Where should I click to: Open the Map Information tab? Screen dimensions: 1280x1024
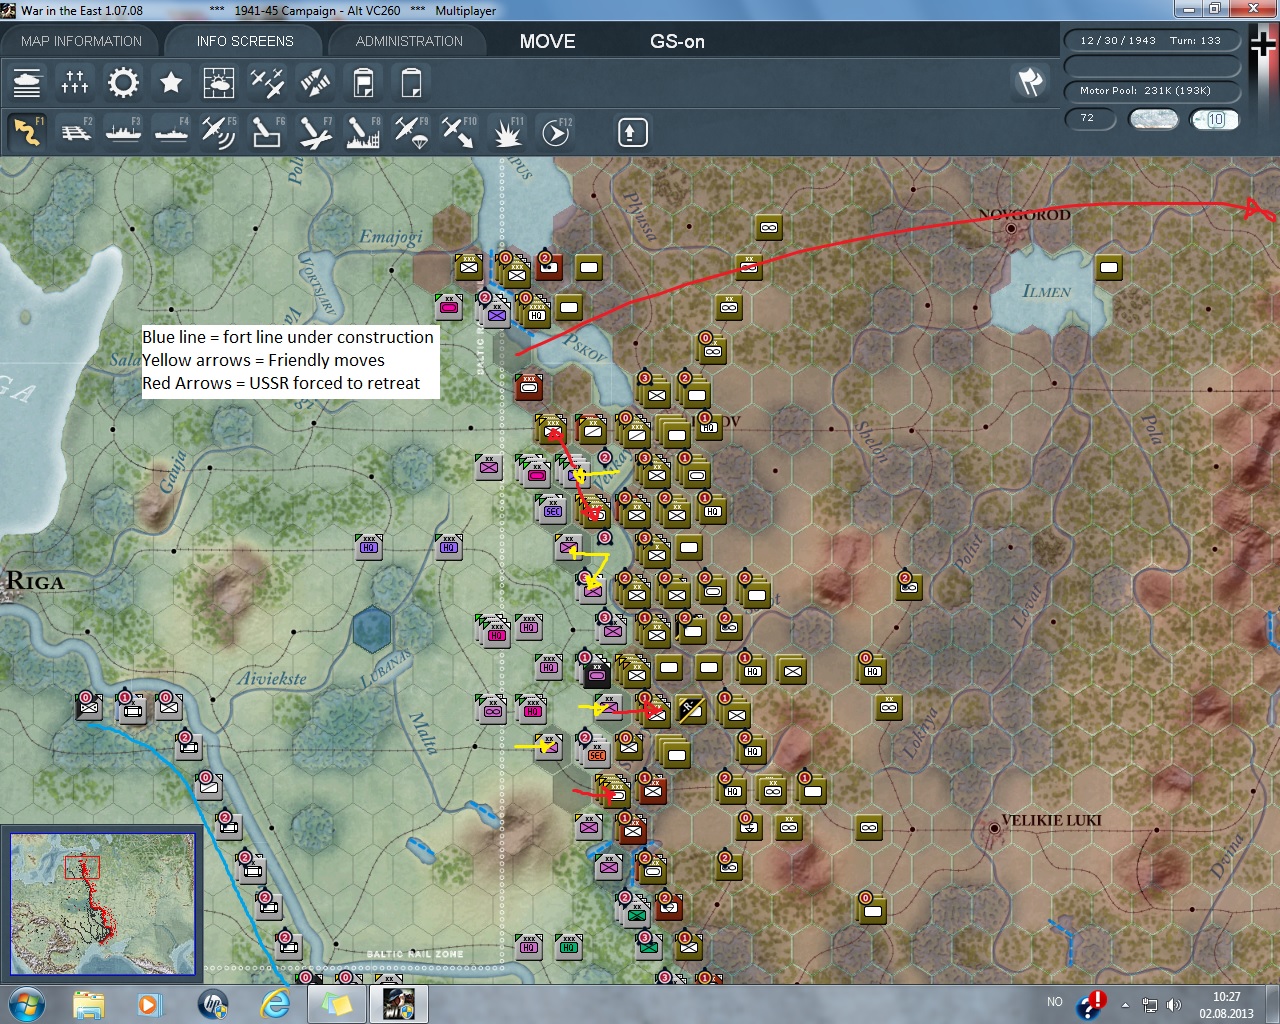click(x=81, y=41)
